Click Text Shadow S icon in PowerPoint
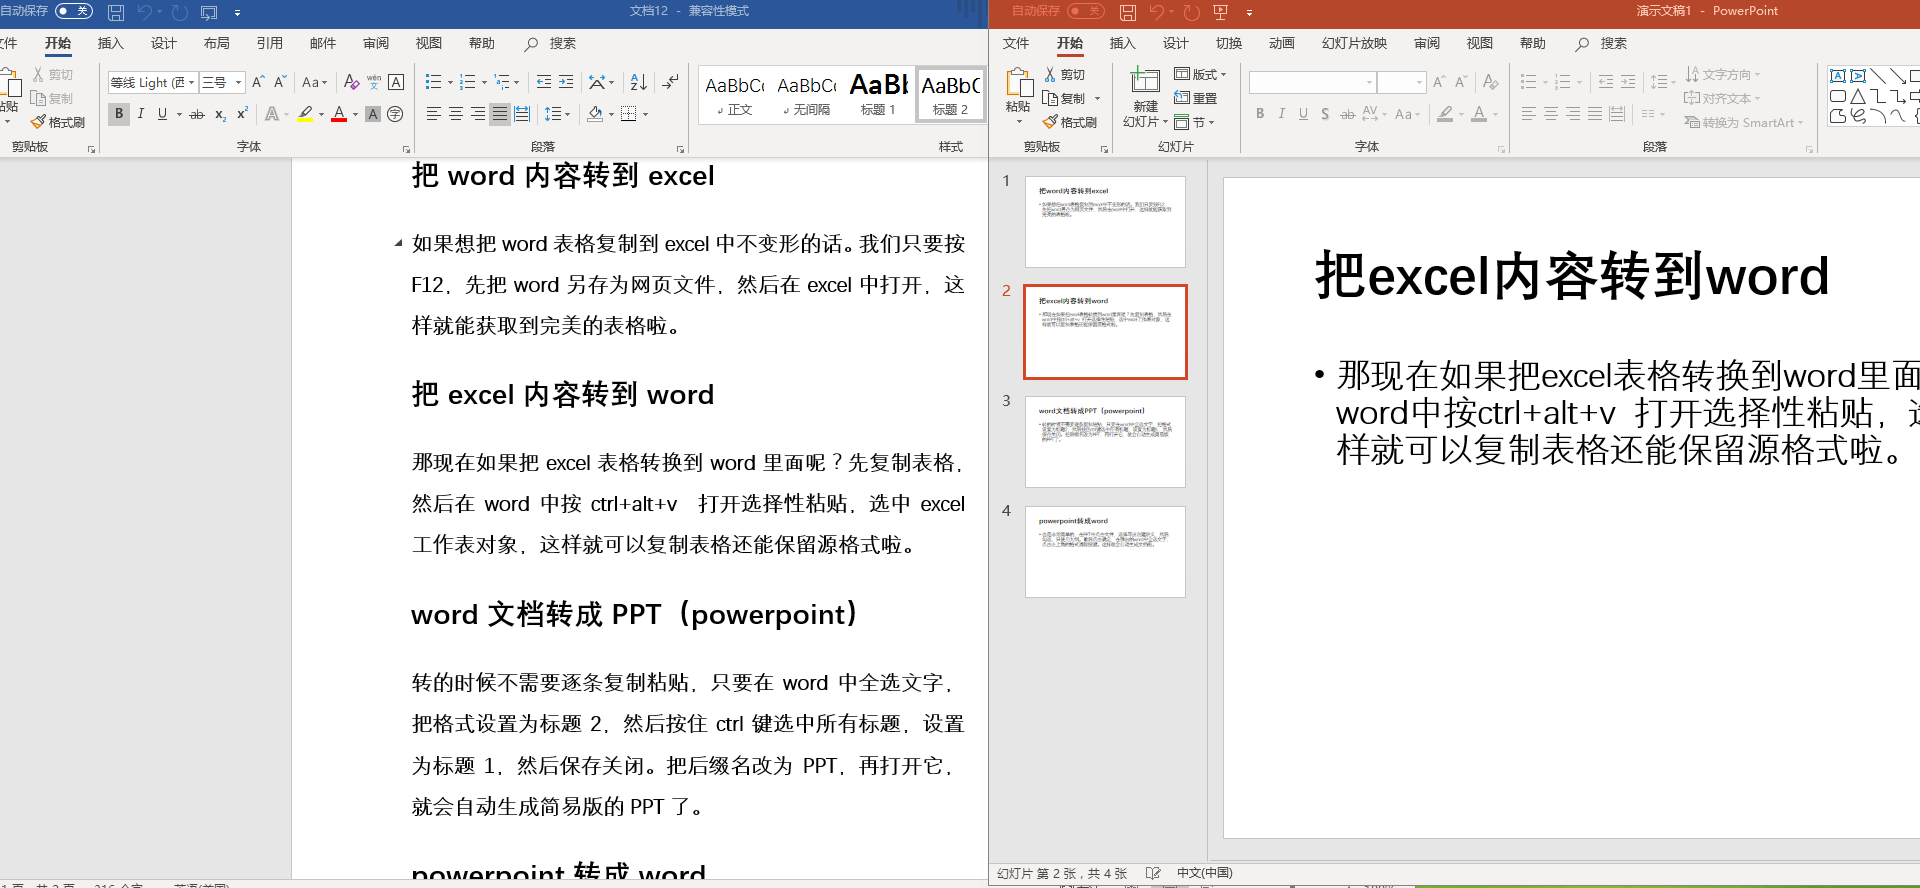 [x=1325, y=114]
